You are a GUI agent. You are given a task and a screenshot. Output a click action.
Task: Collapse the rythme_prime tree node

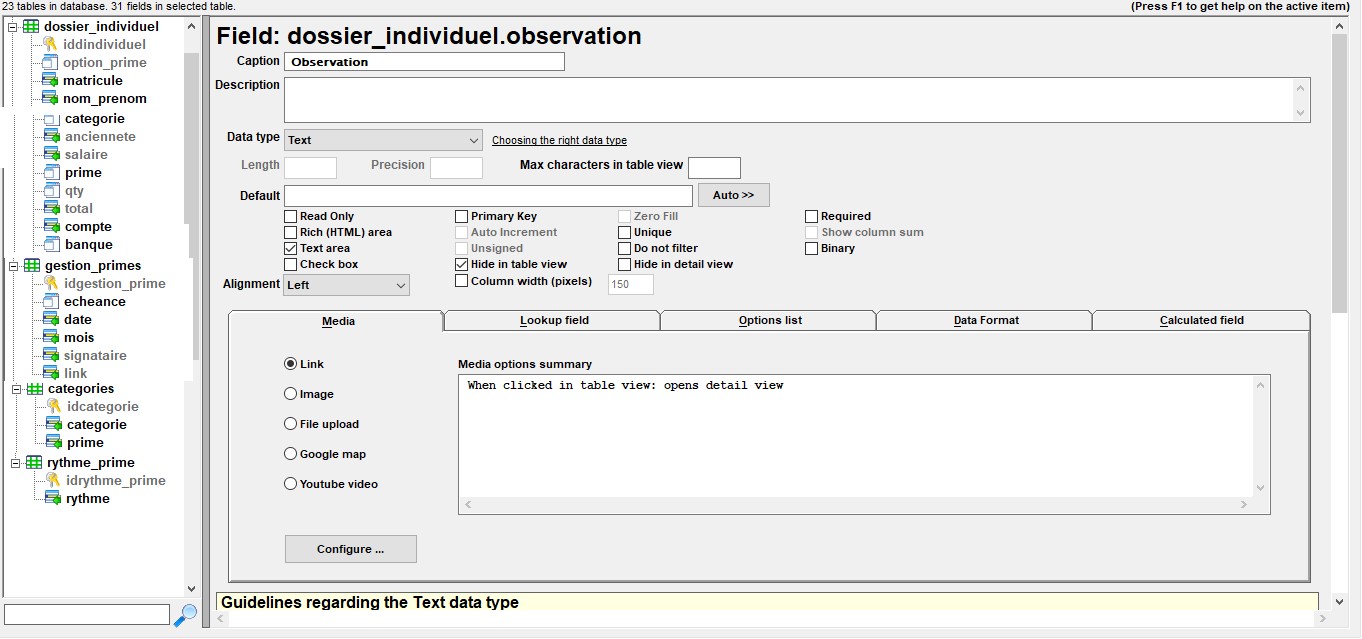click(x=15, y=463)
